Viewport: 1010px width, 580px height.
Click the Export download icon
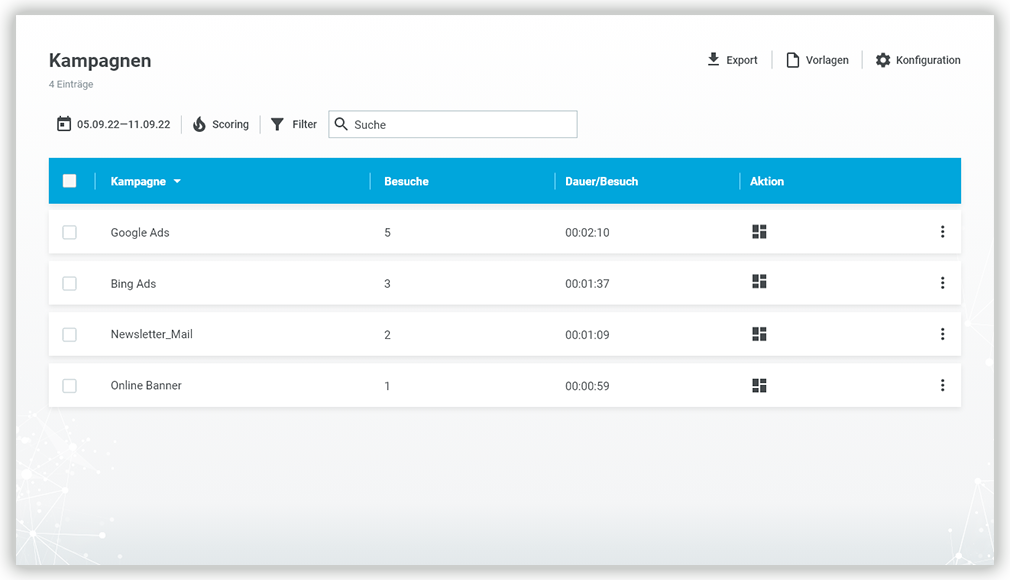click(713, 60)
